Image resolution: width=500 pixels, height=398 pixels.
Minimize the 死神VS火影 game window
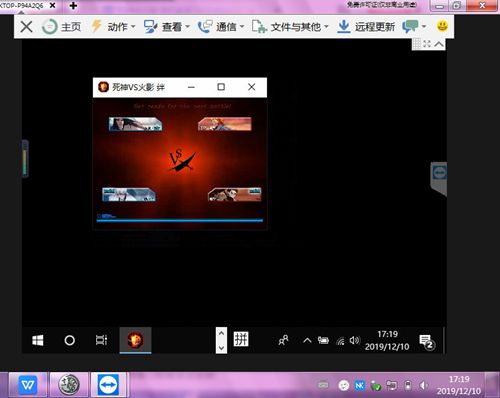(191, 87)
